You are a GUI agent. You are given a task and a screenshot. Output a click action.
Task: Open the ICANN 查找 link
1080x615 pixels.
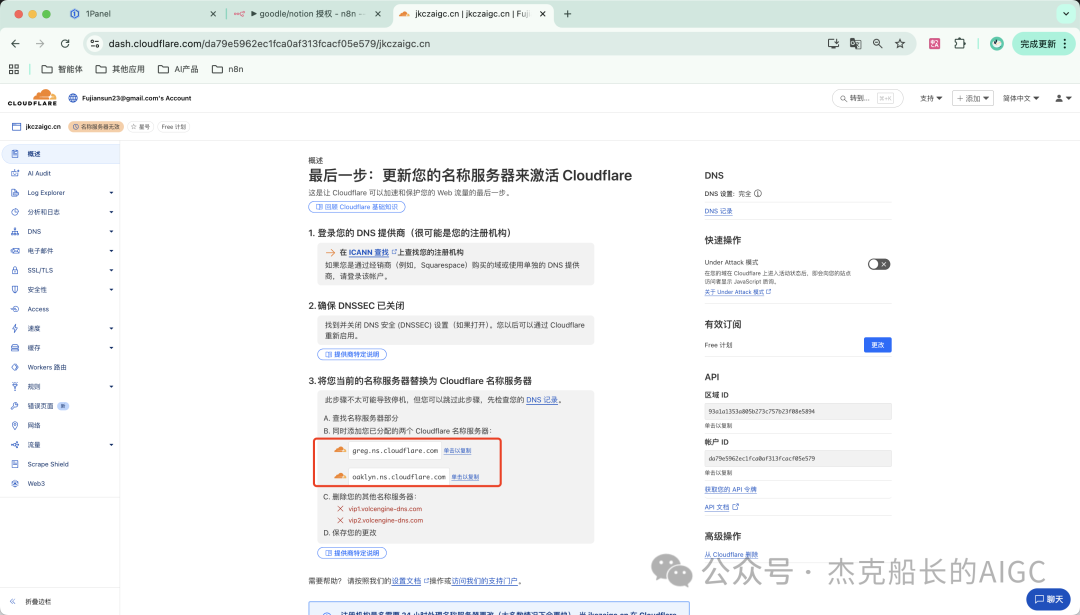368,252
